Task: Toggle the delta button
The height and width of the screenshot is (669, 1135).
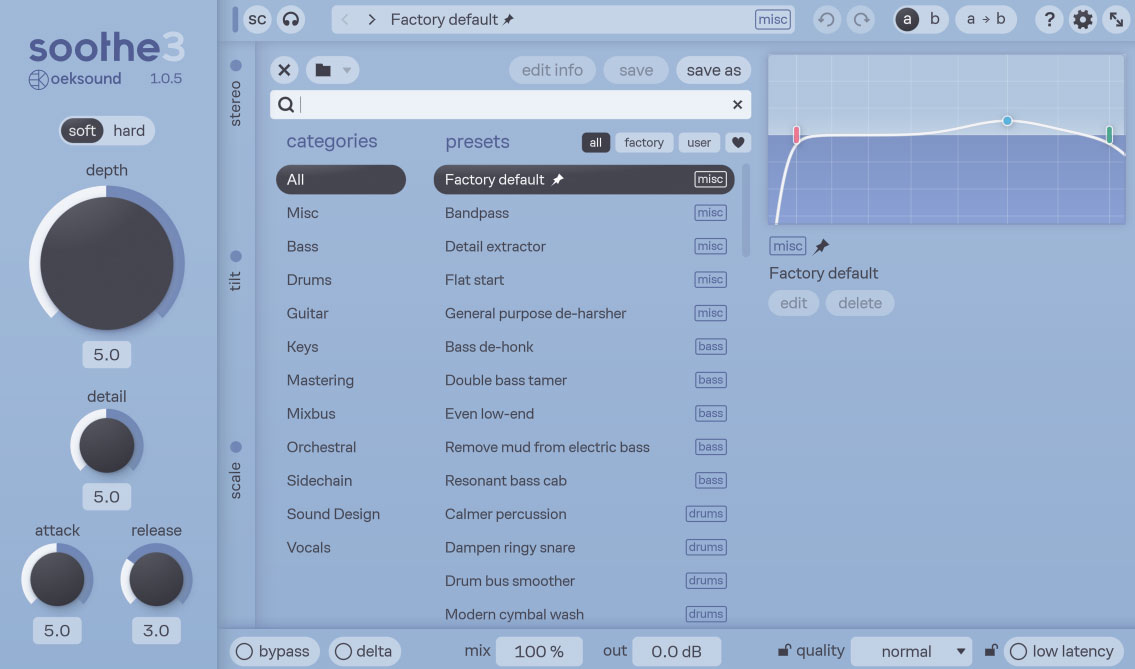Action: [x=364, y=651]
